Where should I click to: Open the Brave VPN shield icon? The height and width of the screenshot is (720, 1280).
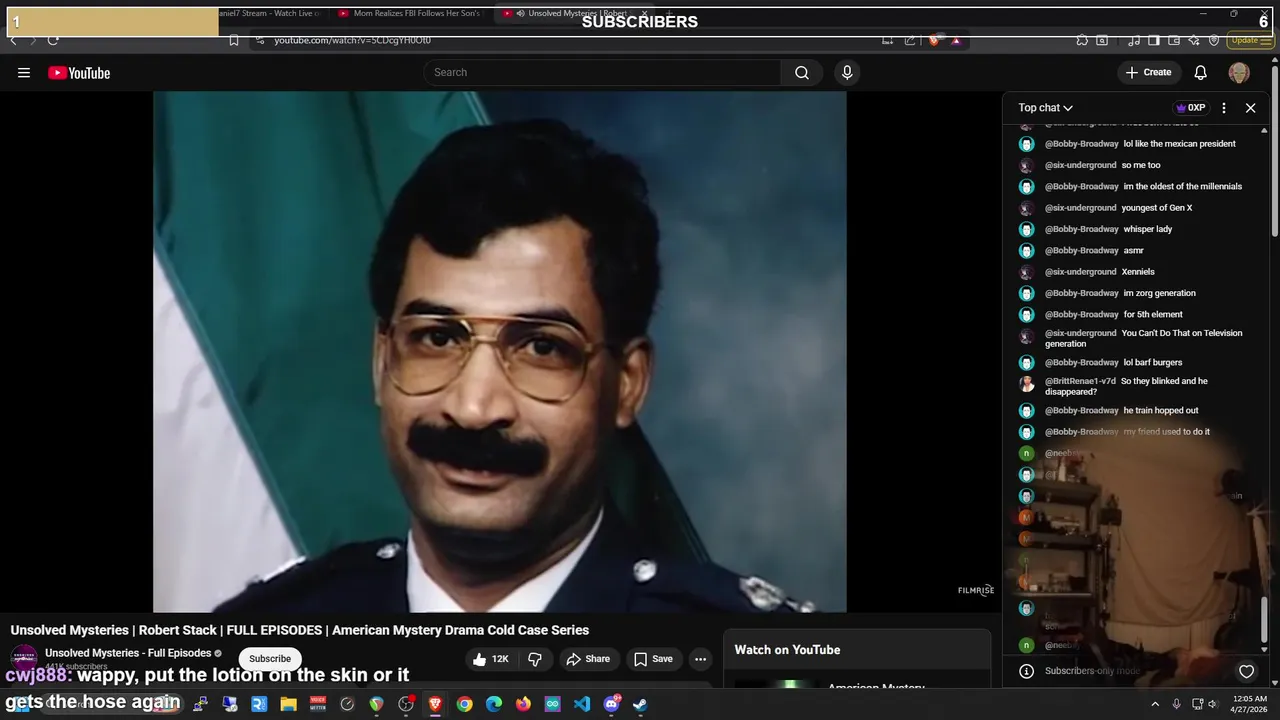(x=1214, y=40)
